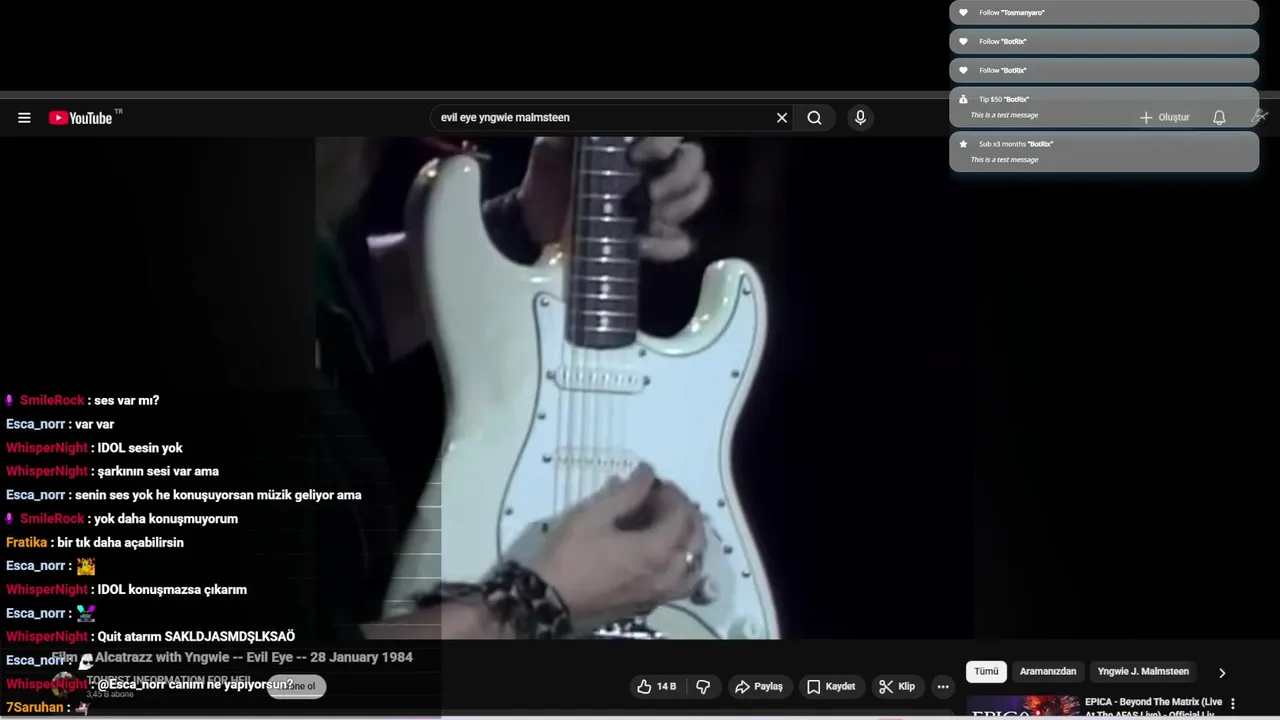Screen dimensions: 1280x720
Task: Select the Aramanızdan filter chip
Action: [1048, 672]
